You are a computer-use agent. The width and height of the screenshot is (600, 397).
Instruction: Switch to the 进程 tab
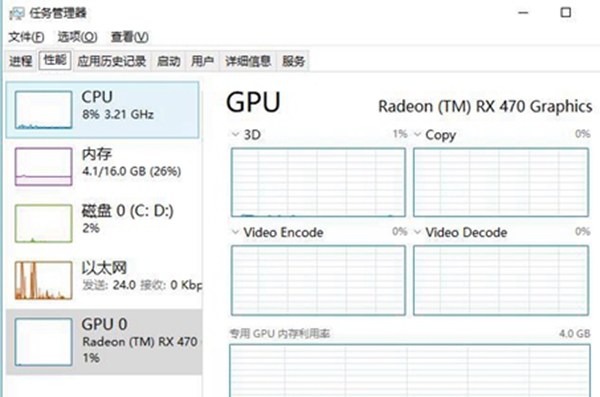click(21, 61)
